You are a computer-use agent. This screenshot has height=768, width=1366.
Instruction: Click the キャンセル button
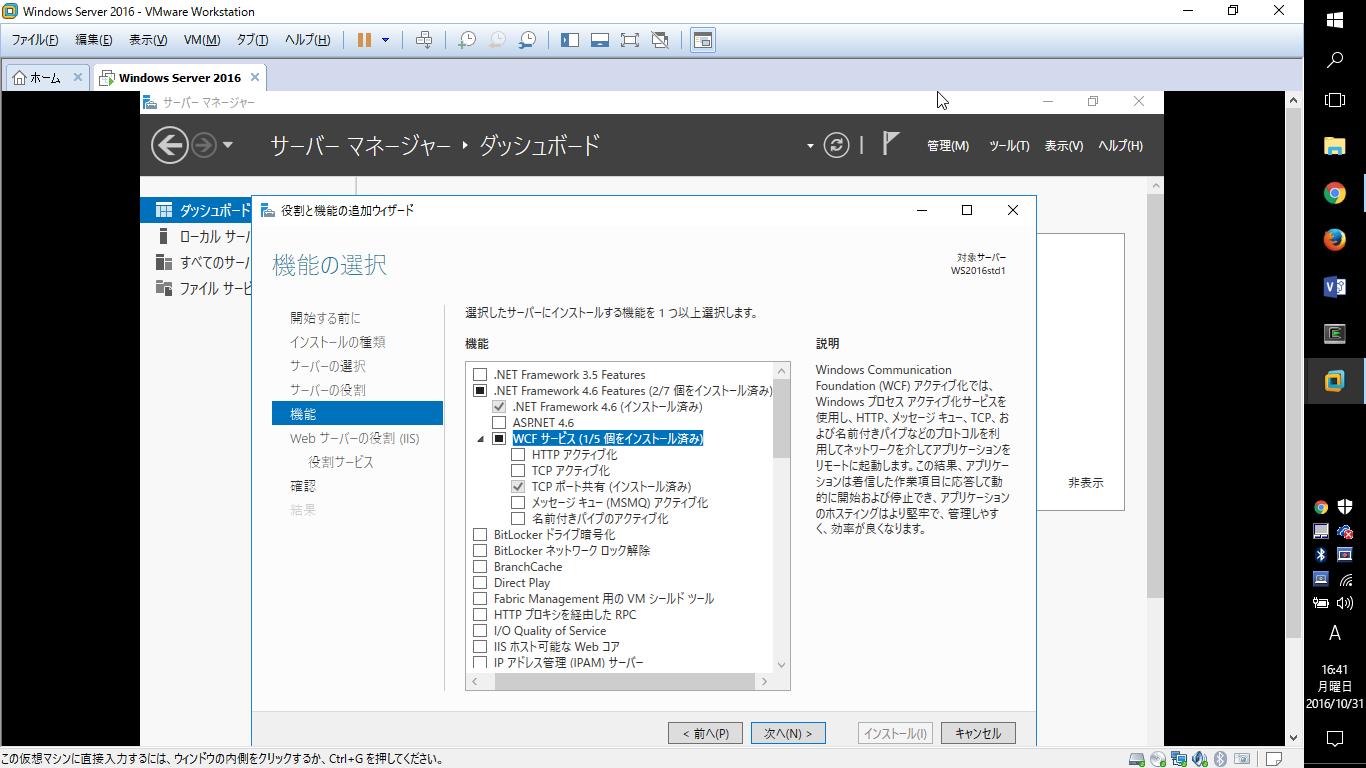pos(978,733)
